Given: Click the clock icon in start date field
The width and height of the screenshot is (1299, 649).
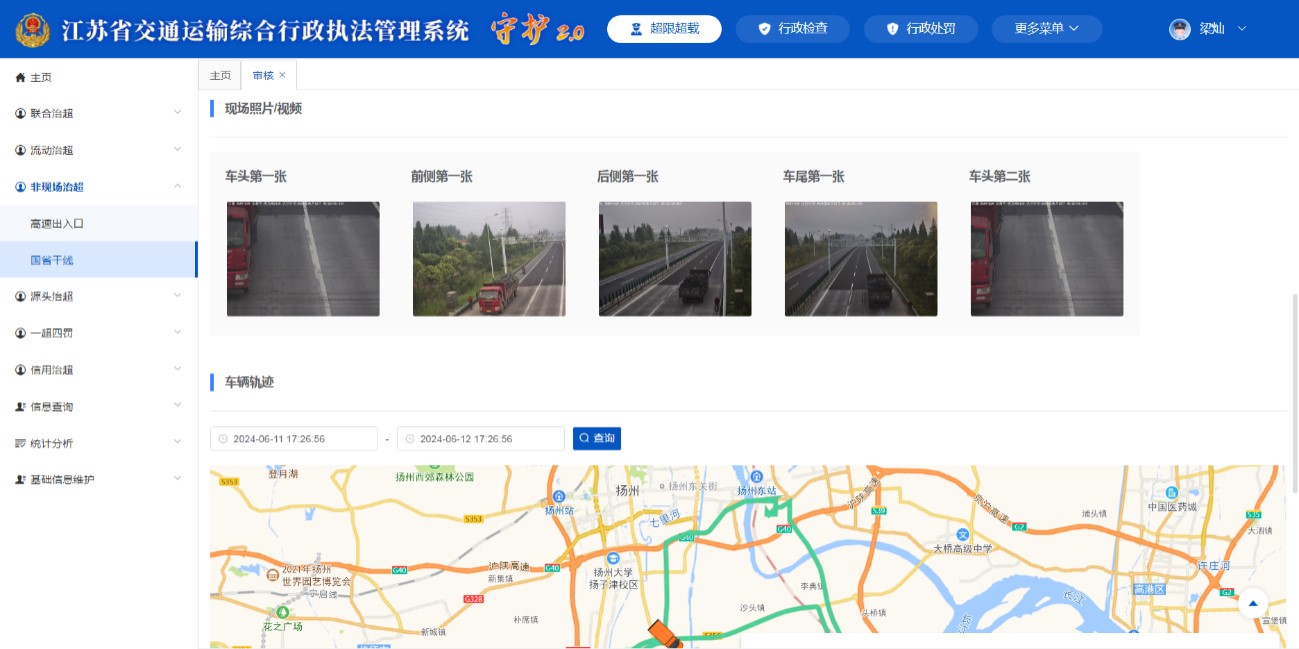Looking at the screenshot, I should point(223,439).
